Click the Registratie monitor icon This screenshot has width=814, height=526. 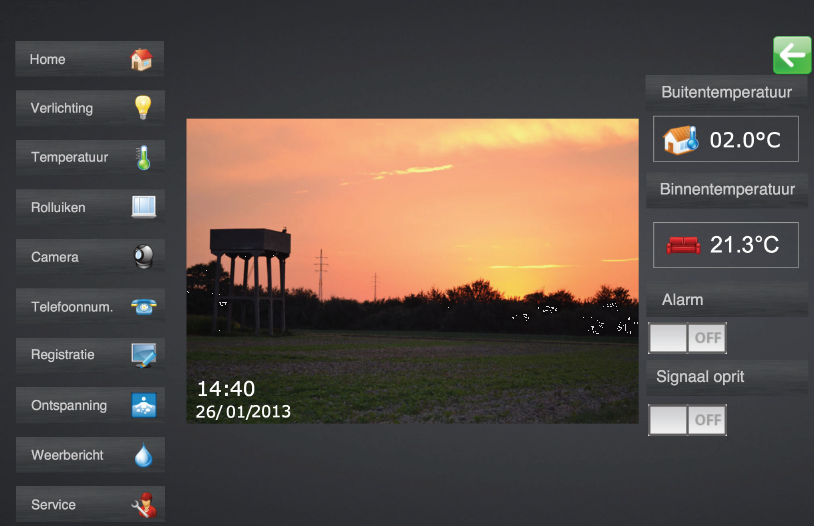click(144, 355)
